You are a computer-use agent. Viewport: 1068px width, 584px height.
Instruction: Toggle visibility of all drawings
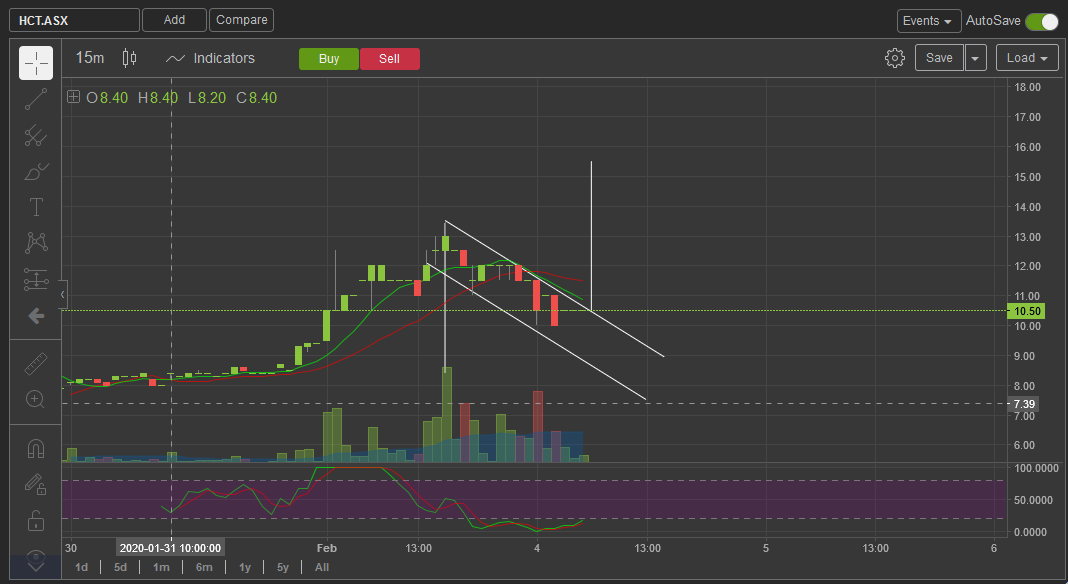click(35, 560)
